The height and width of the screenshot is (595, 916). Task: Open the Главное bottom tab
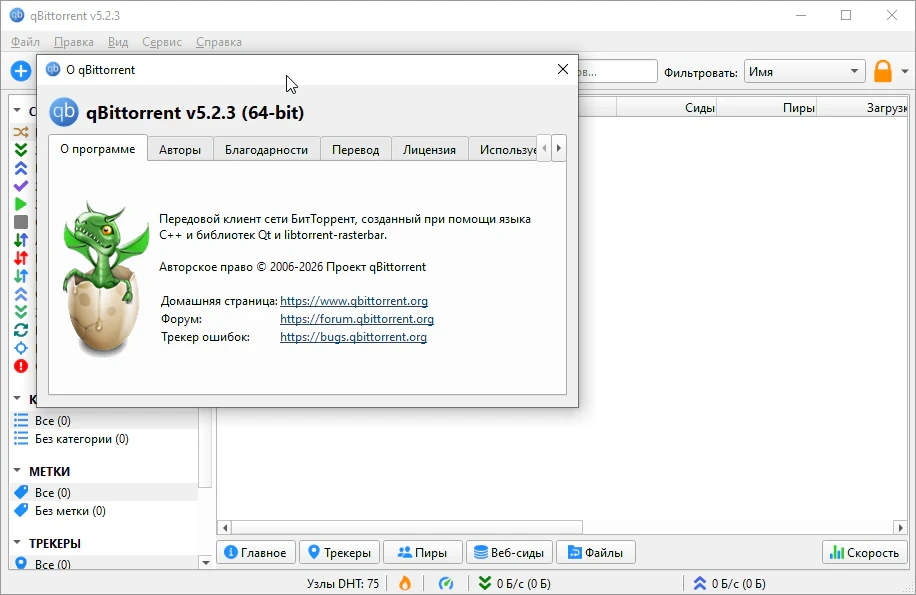click(x=256, y=552)
